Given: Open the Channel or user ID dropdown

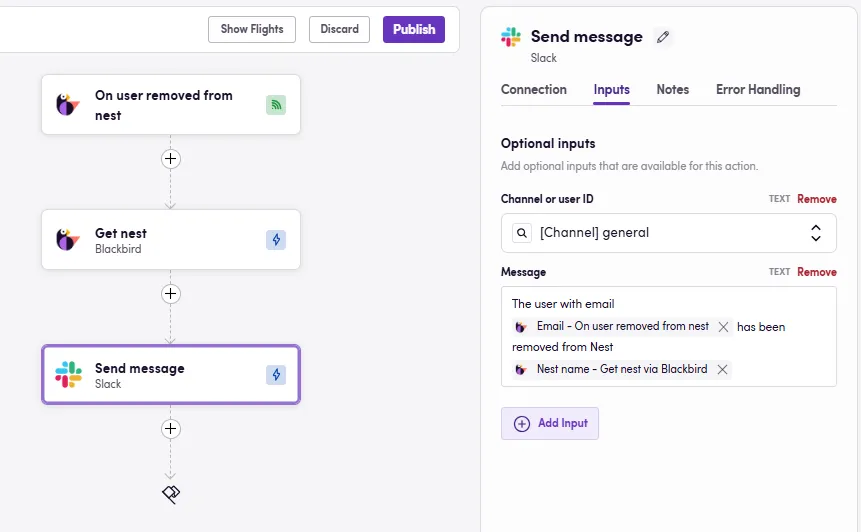Looking at the screenshot, I should pos(816,233).
